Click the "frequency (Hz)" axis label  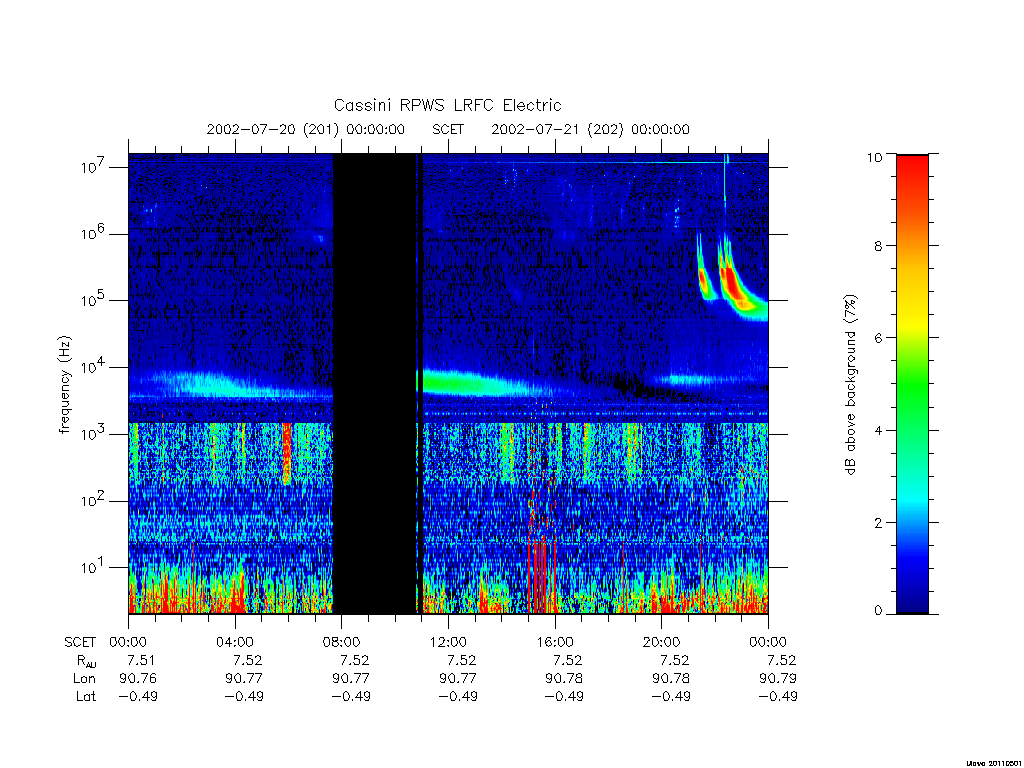pos(65,385)
